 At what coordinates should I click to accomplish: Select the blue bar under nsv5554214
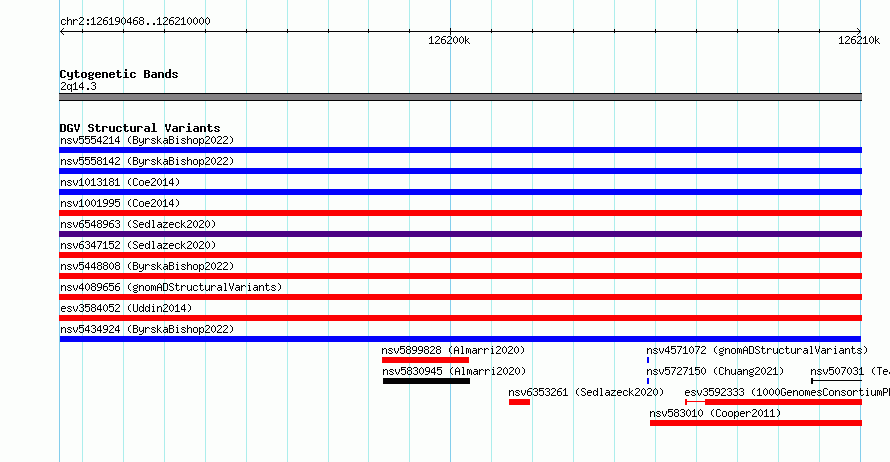(460, 150)
